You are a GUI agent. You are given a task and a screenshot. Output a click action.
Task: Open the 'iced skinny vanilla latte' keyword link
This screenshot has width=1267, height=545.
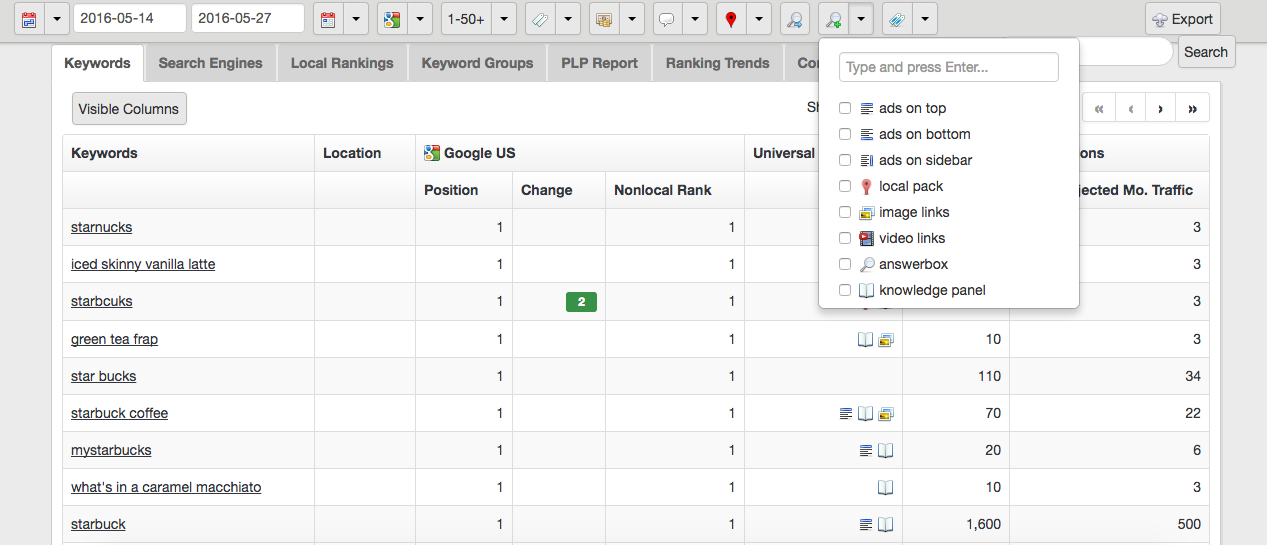(143, 264)
